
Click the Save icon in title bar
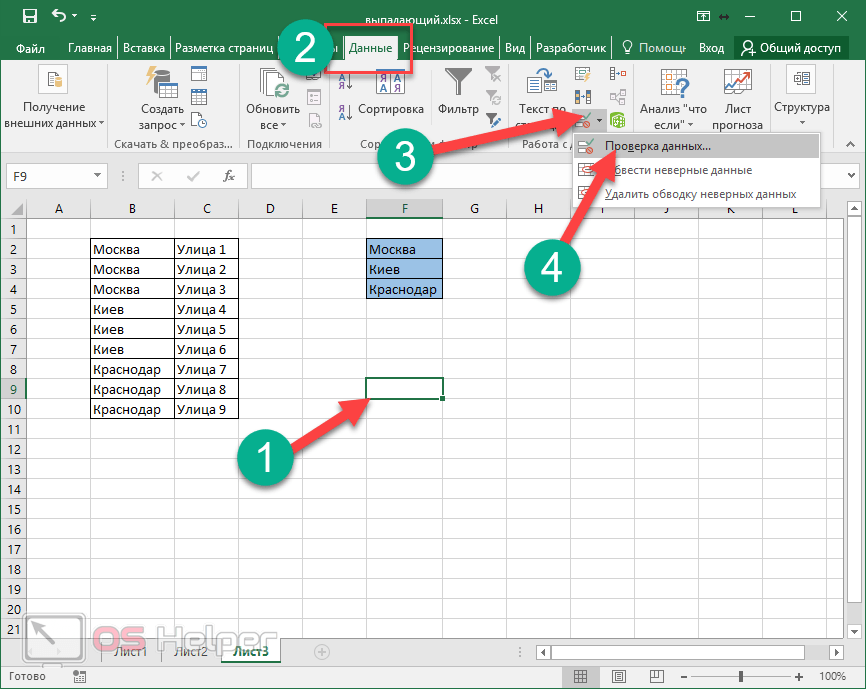[x=29, y=16]
